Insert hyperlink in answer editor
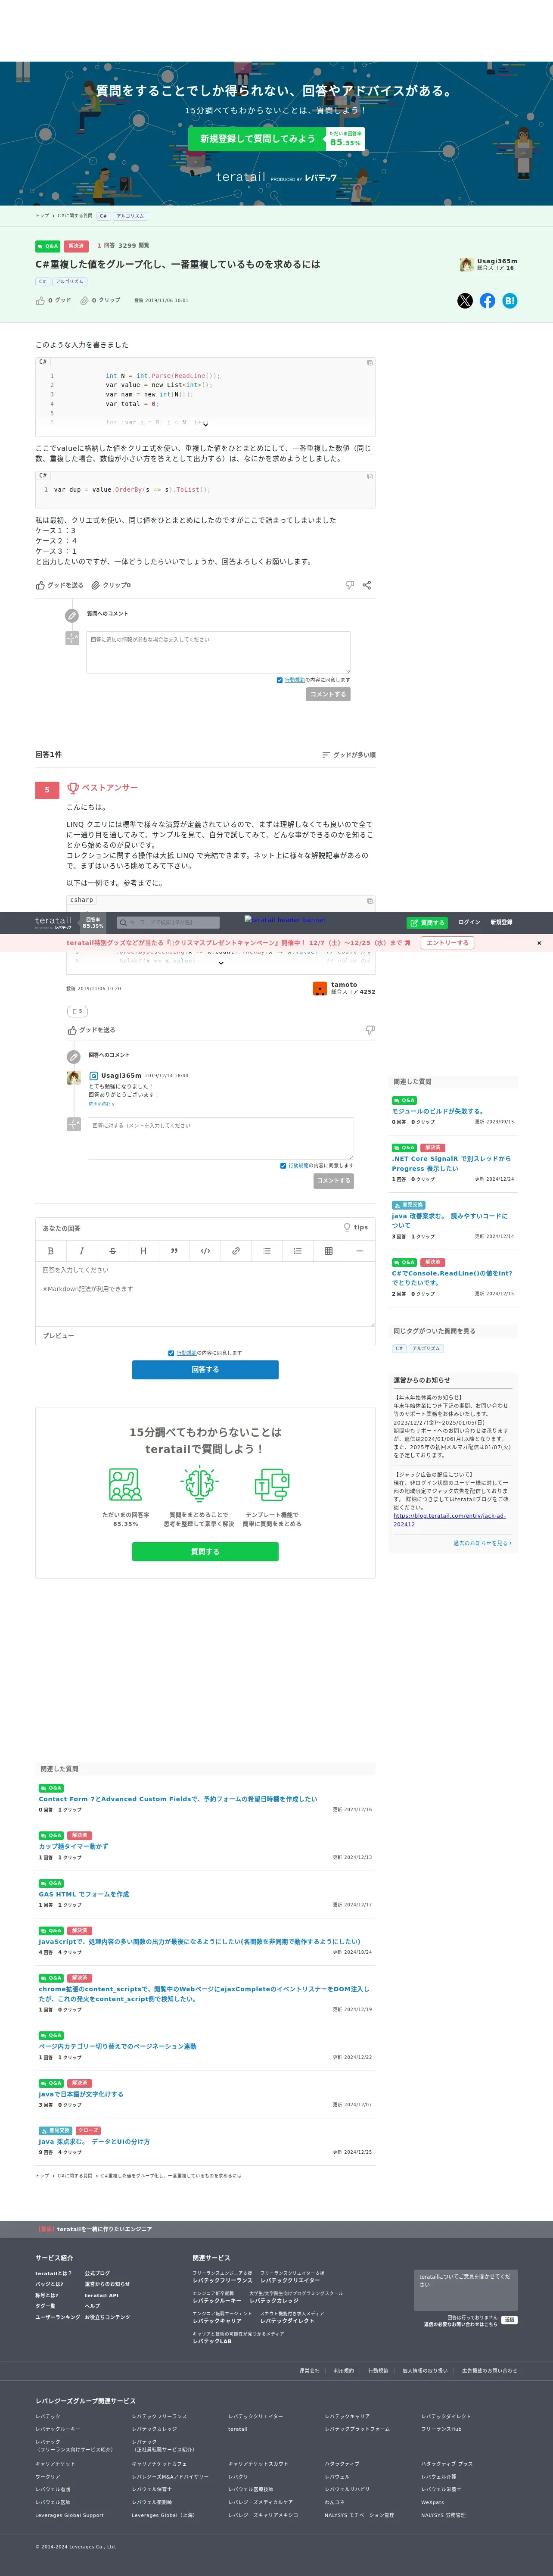The width and height of the screenshot is (553, 2576). [236, 1251]
